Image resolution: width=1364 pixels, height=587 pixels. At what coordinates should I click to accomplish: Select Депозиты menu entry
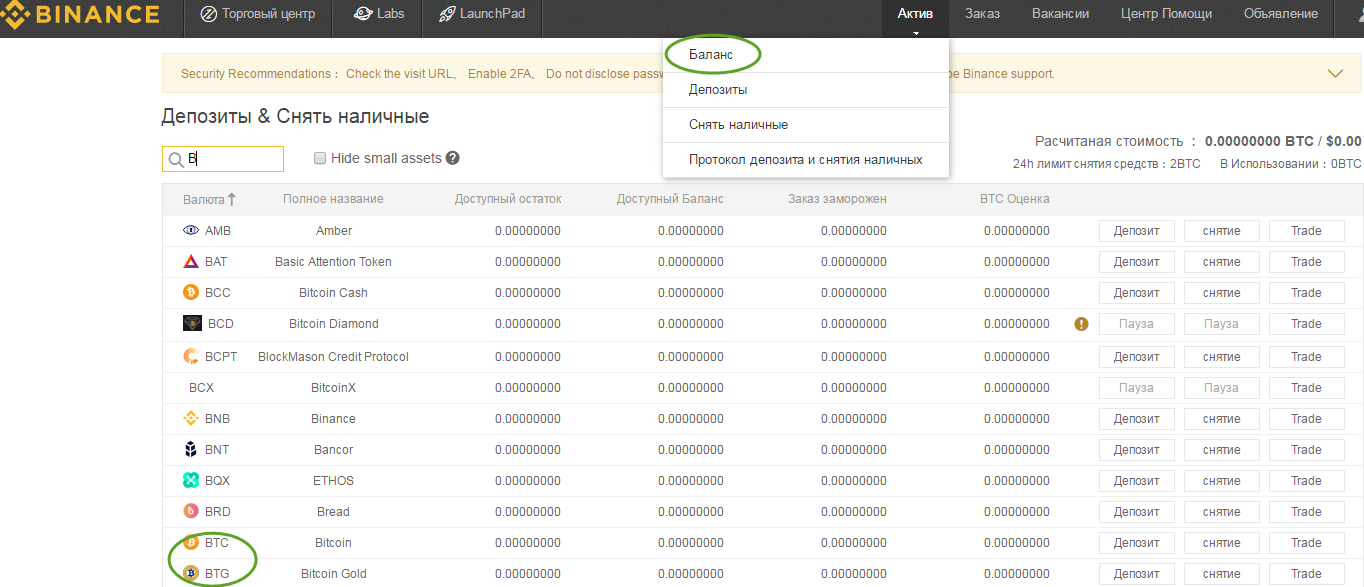point(718,90)
